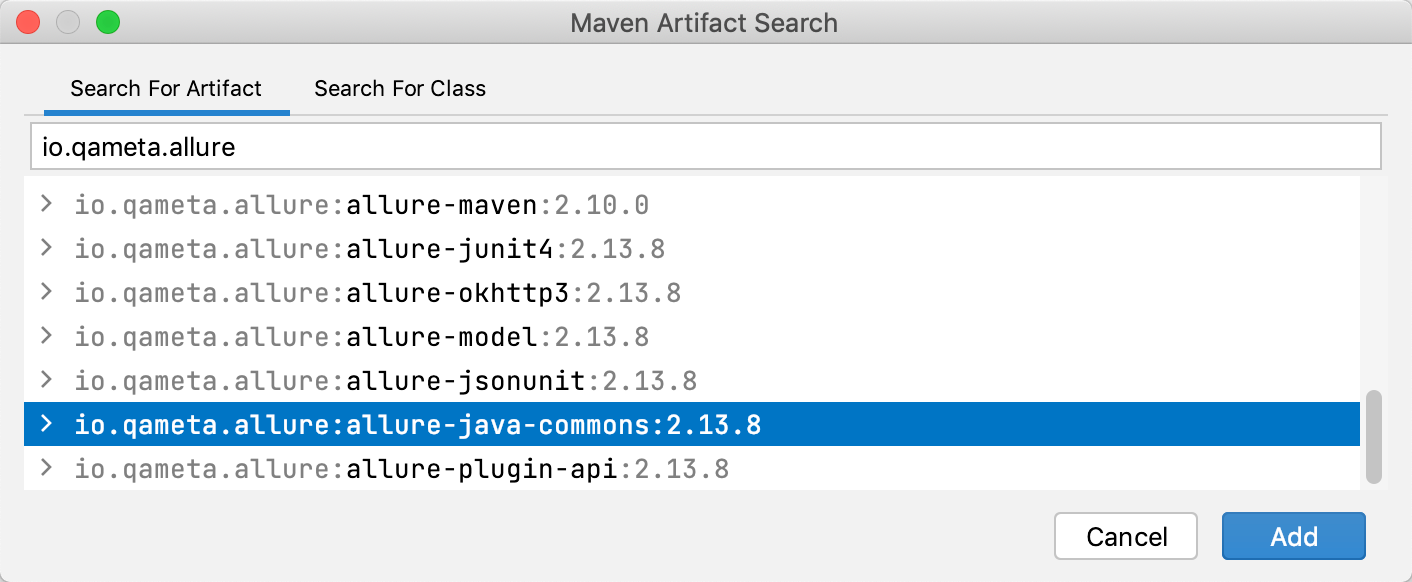Switch to the Search For Artifact tab
Screen dimensions: 1412x582
166,88
